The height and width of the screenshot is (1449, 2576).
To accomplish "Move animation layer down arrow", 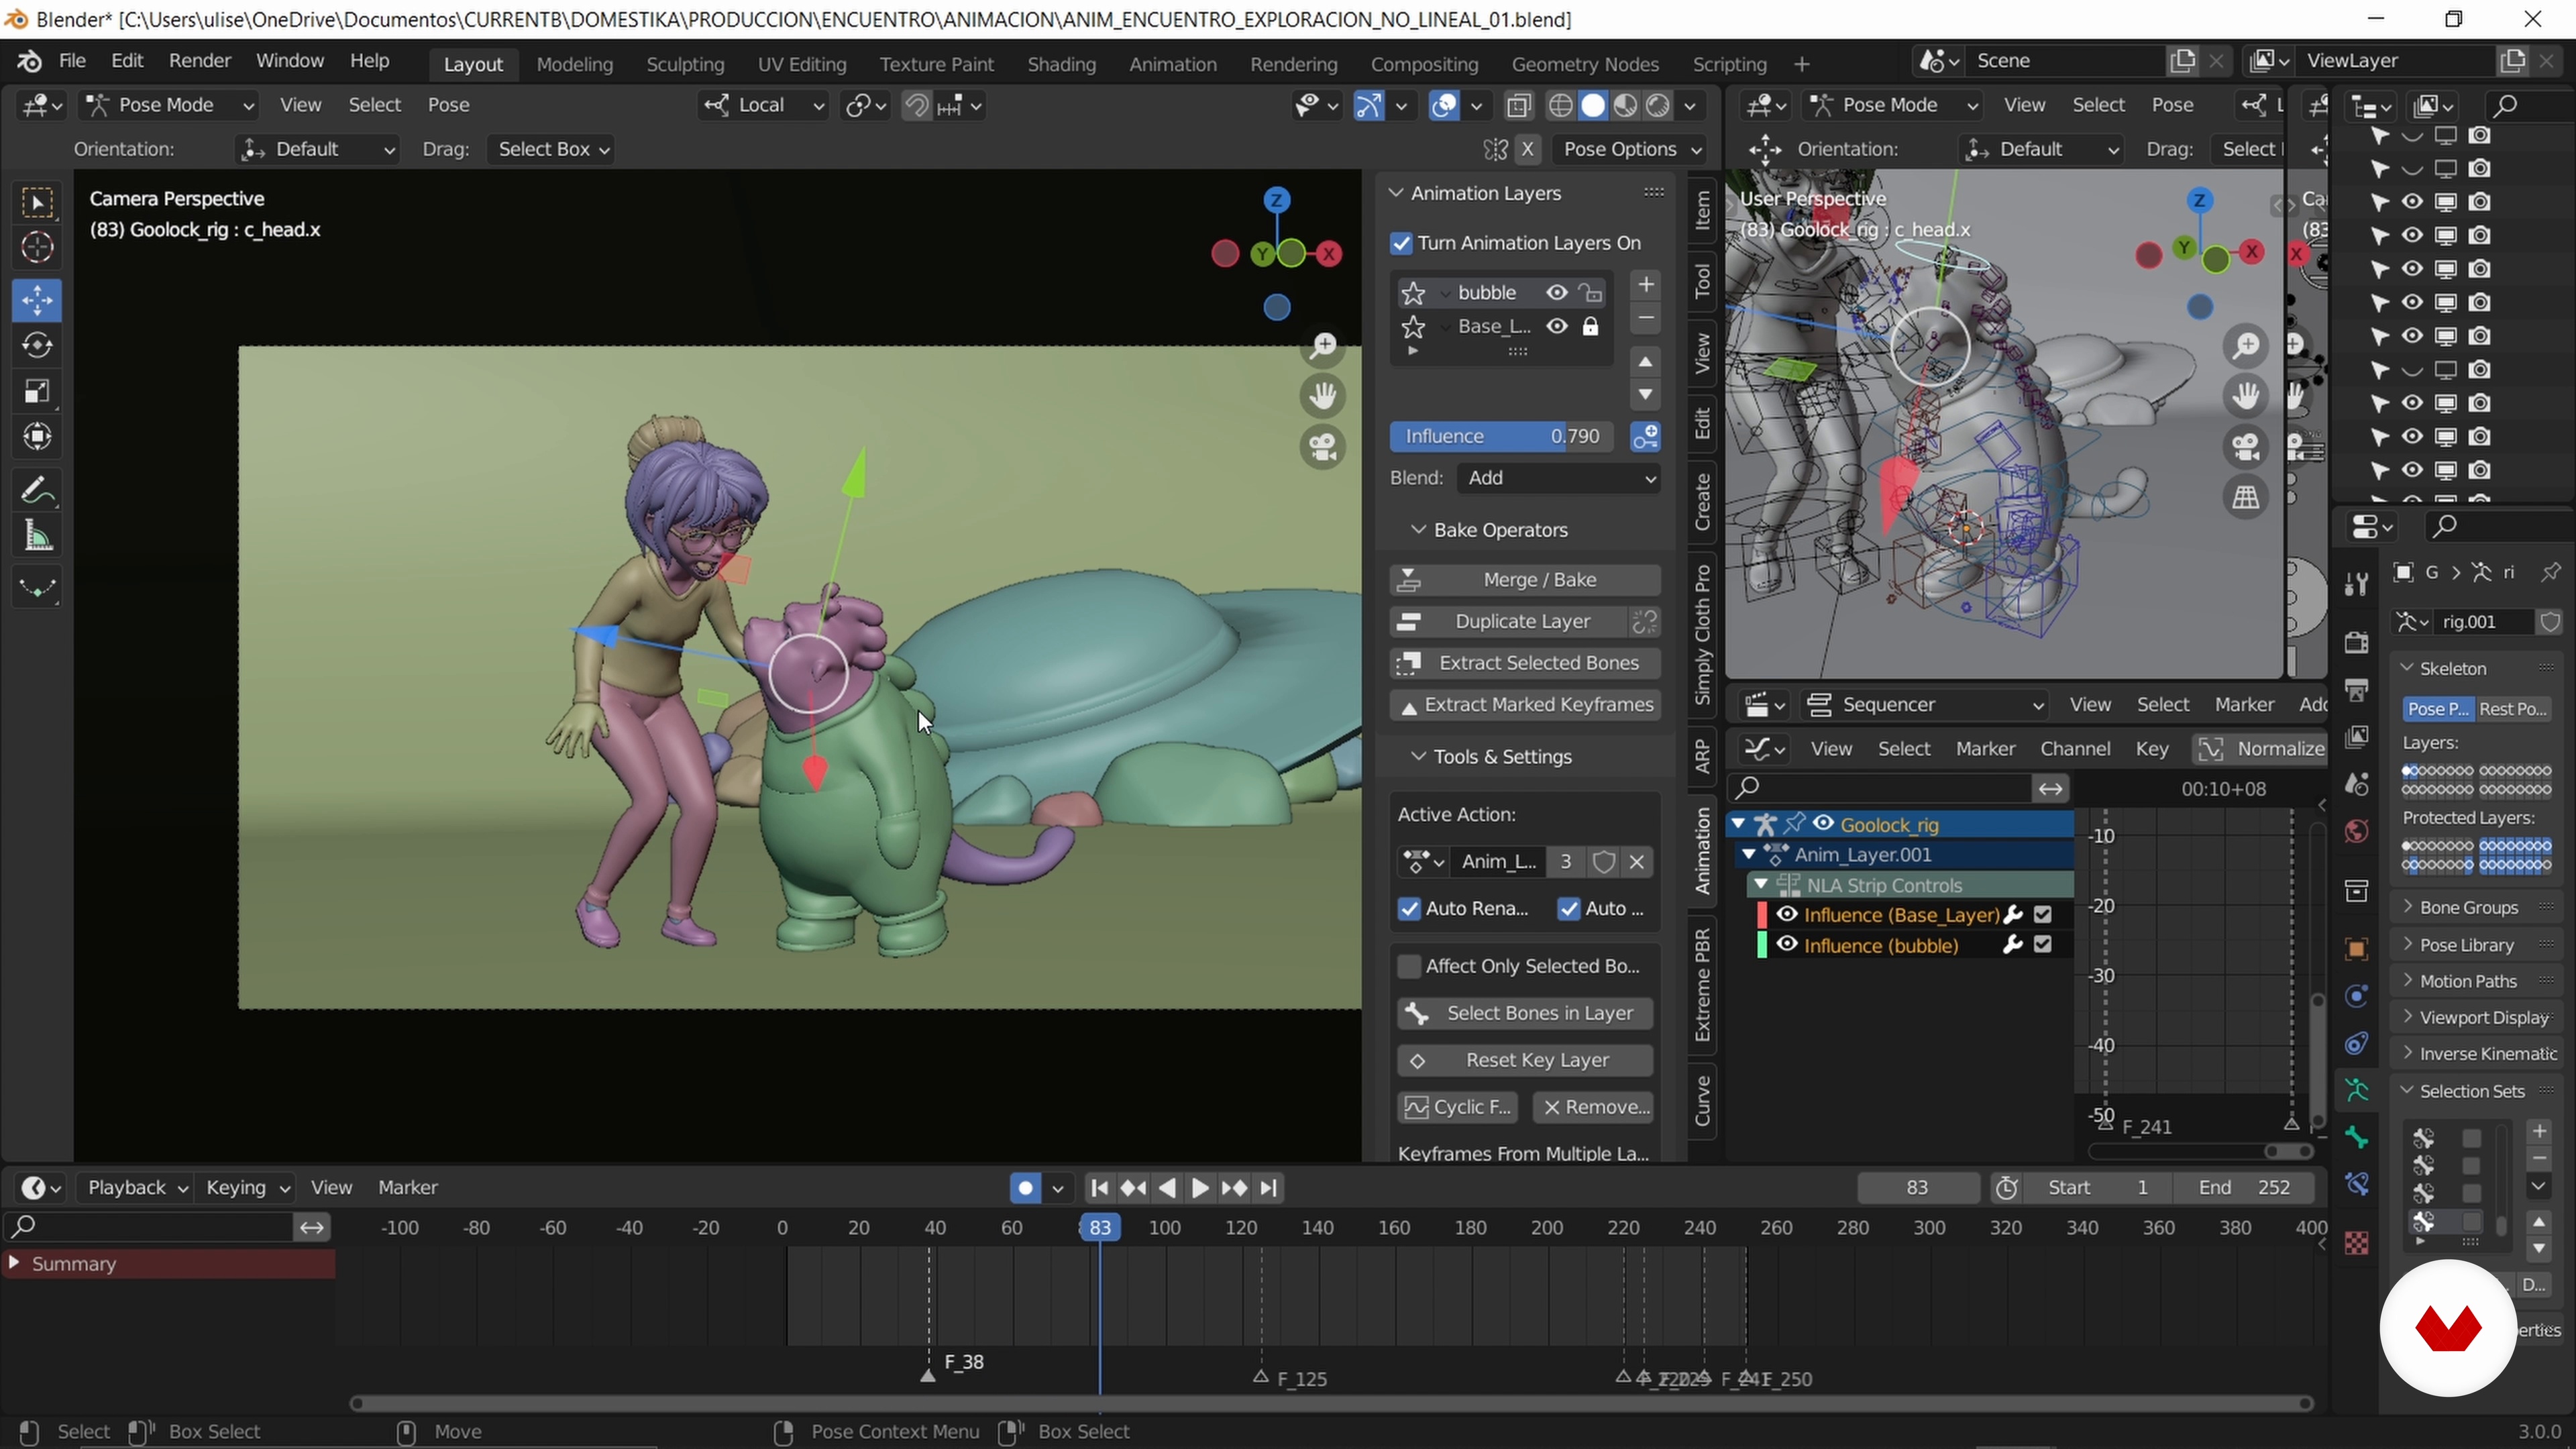I will pyautogui.click(x=1645, y=395).
